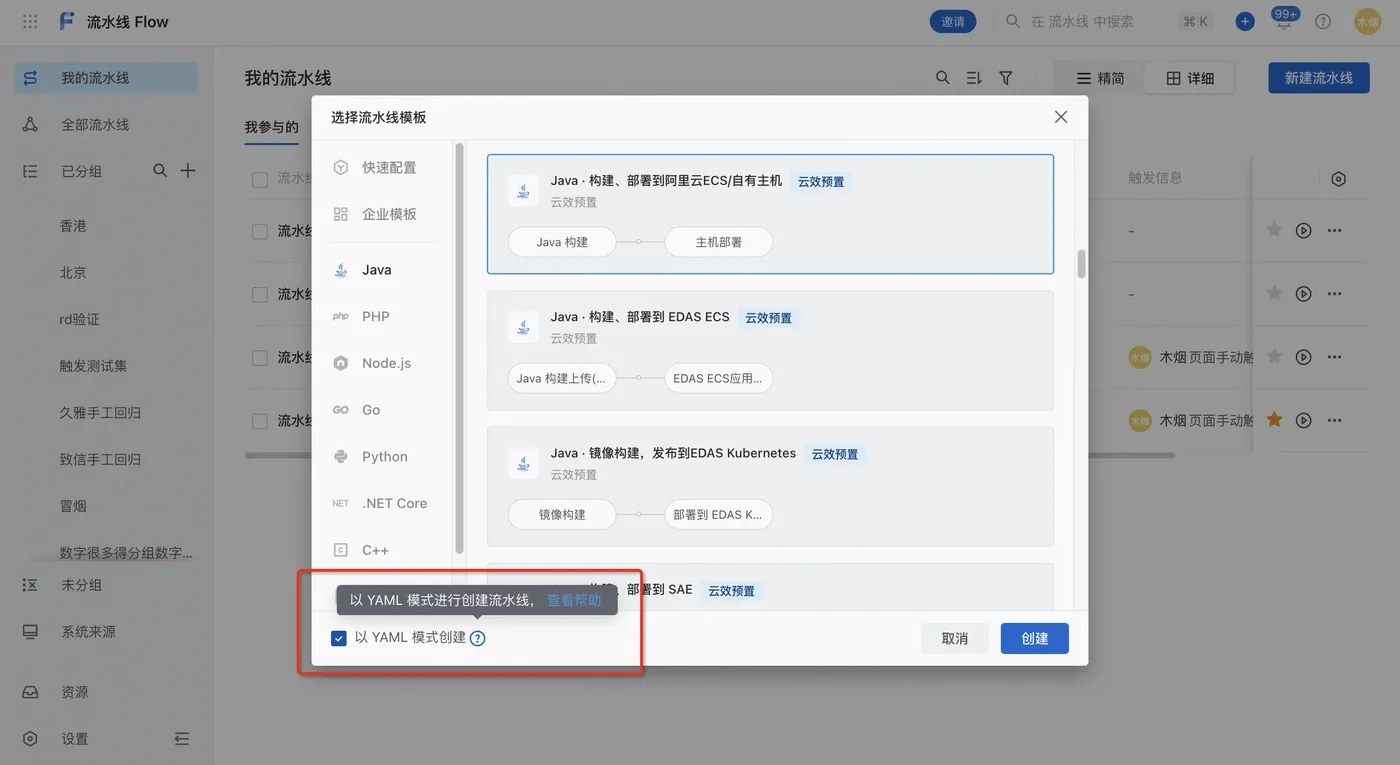Open more options for first pipeline row
The height and width of the screenshot is (765, 1400).
[x=1334, y=230]
